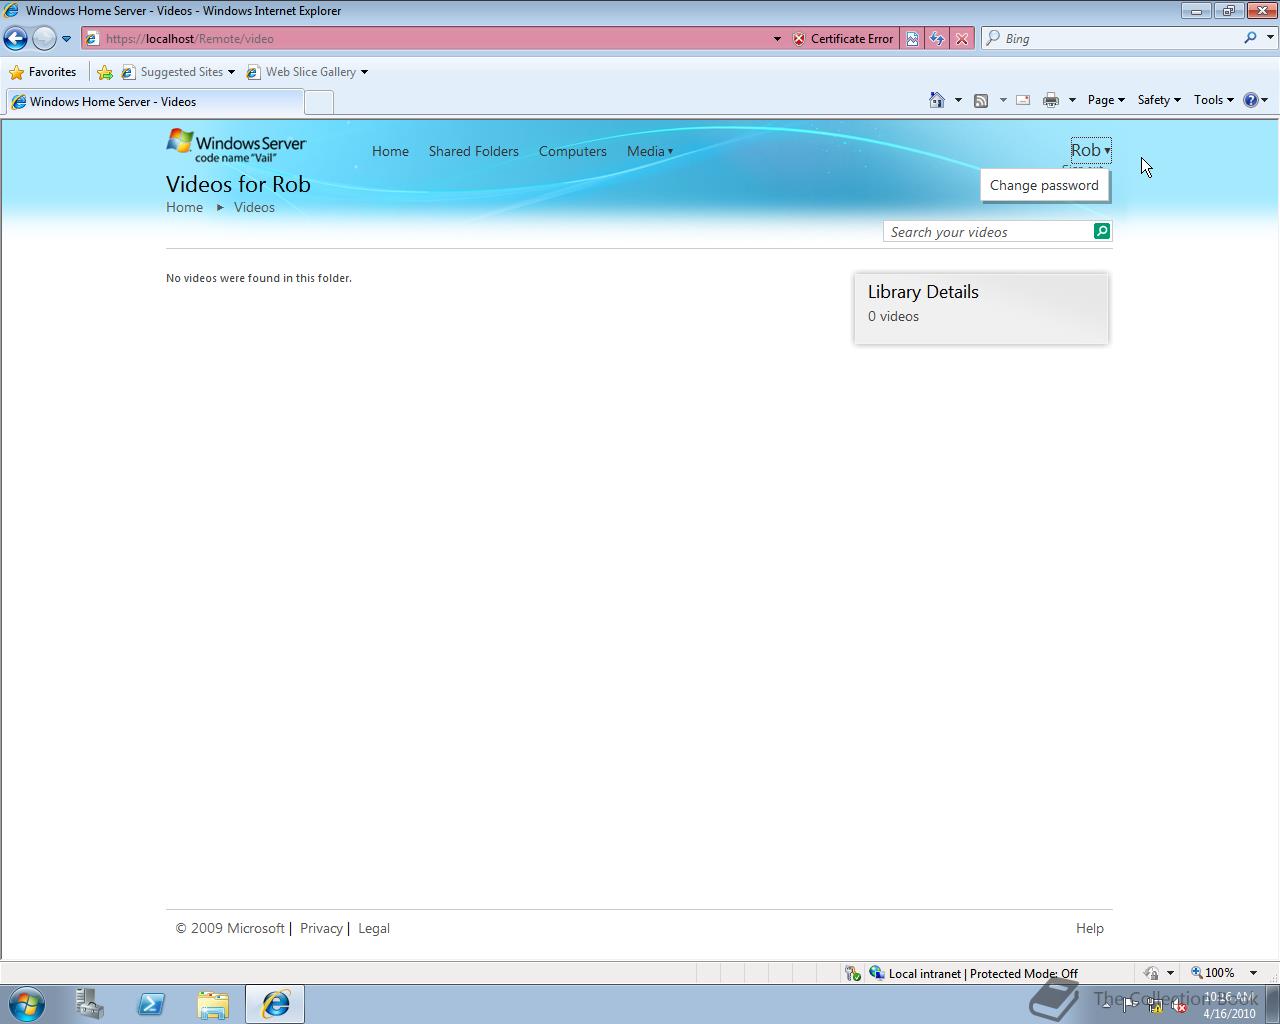
Task: Open the 100% zoom level button
Action: (x=1212, y=973)
